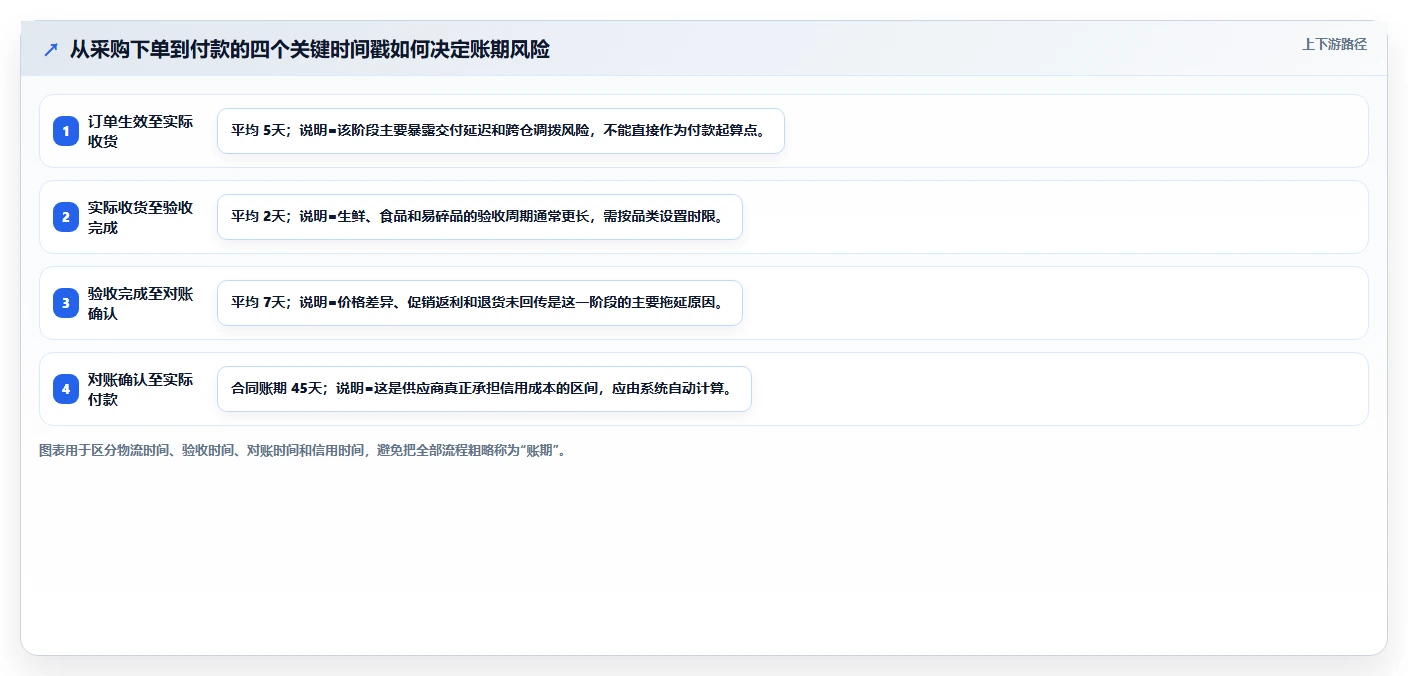Screen dimensions: 1408x676
Task: Click the 平均 5天 description box
Action: 501,131
